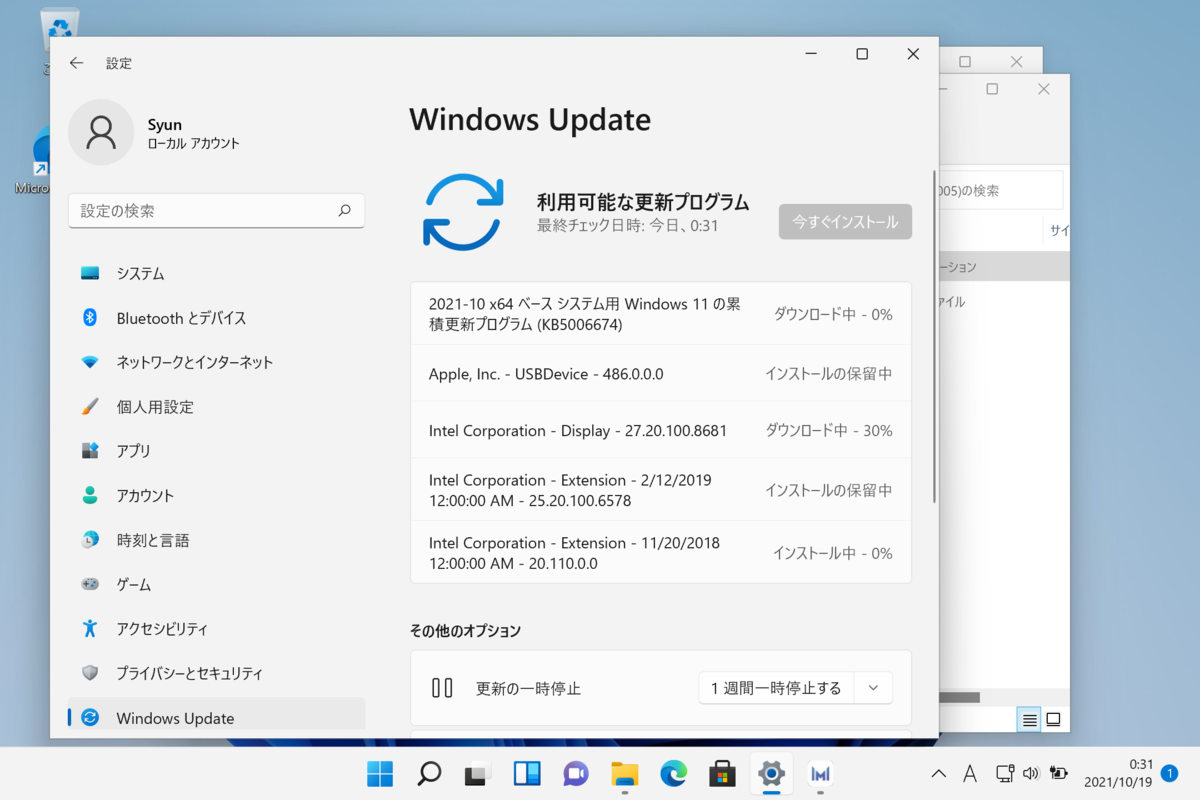Open システム settings category
The width and height of the screenshot is (1200, 800).
216,273
